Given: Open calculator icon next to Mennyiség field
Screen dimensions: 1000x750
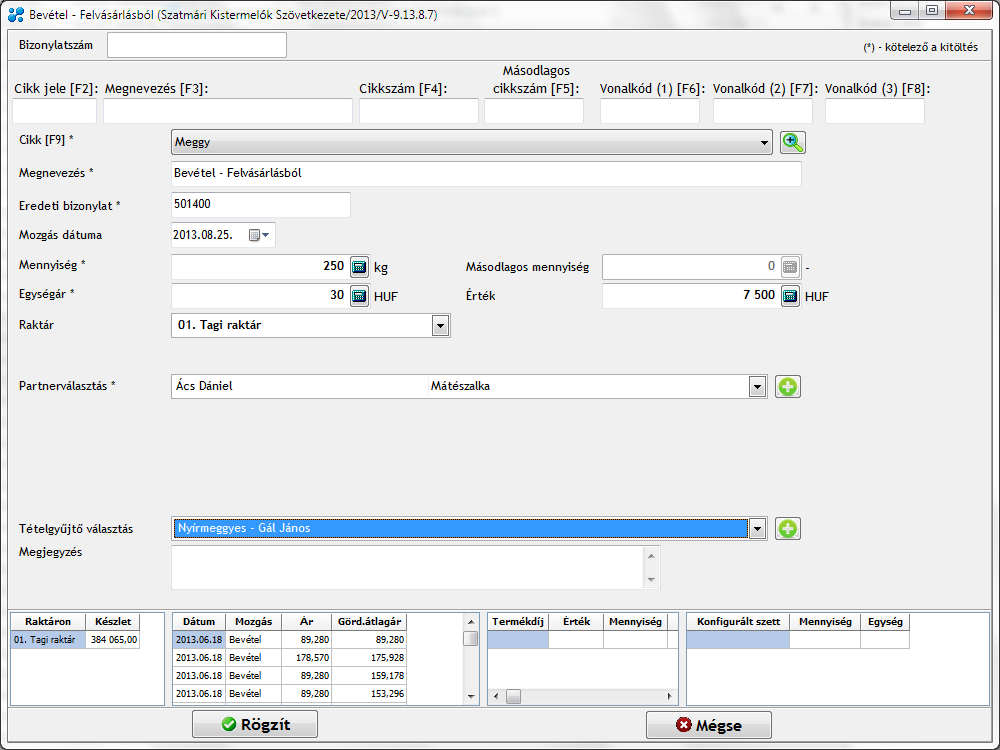Looking at the screenshot, I should (x=360, y=267).
